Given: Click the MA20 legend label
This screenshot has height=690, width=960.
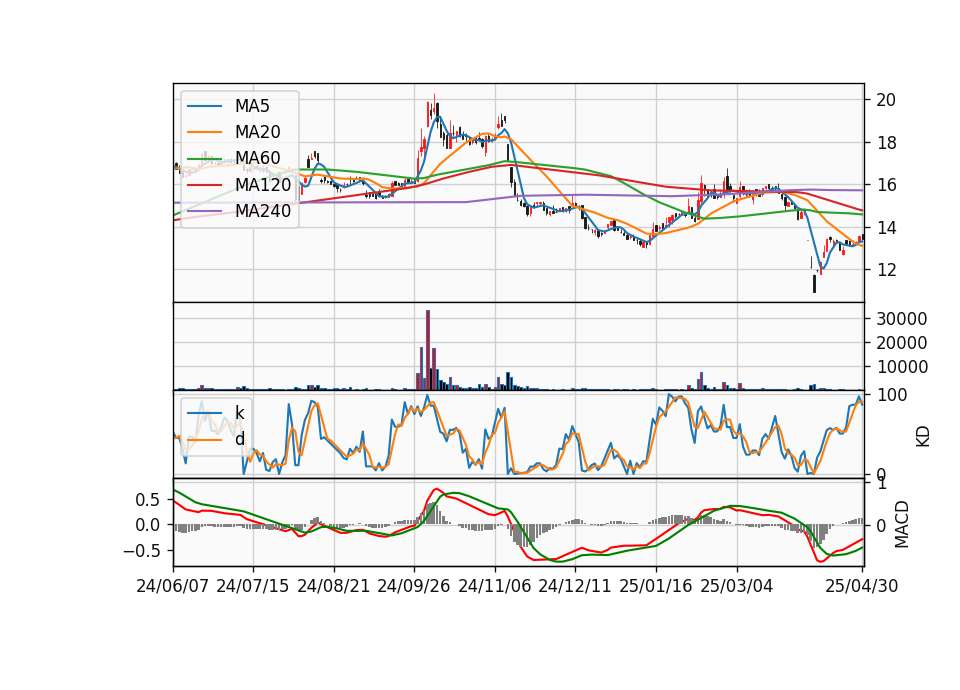Looking at the screenshot, I should point(257,132).
